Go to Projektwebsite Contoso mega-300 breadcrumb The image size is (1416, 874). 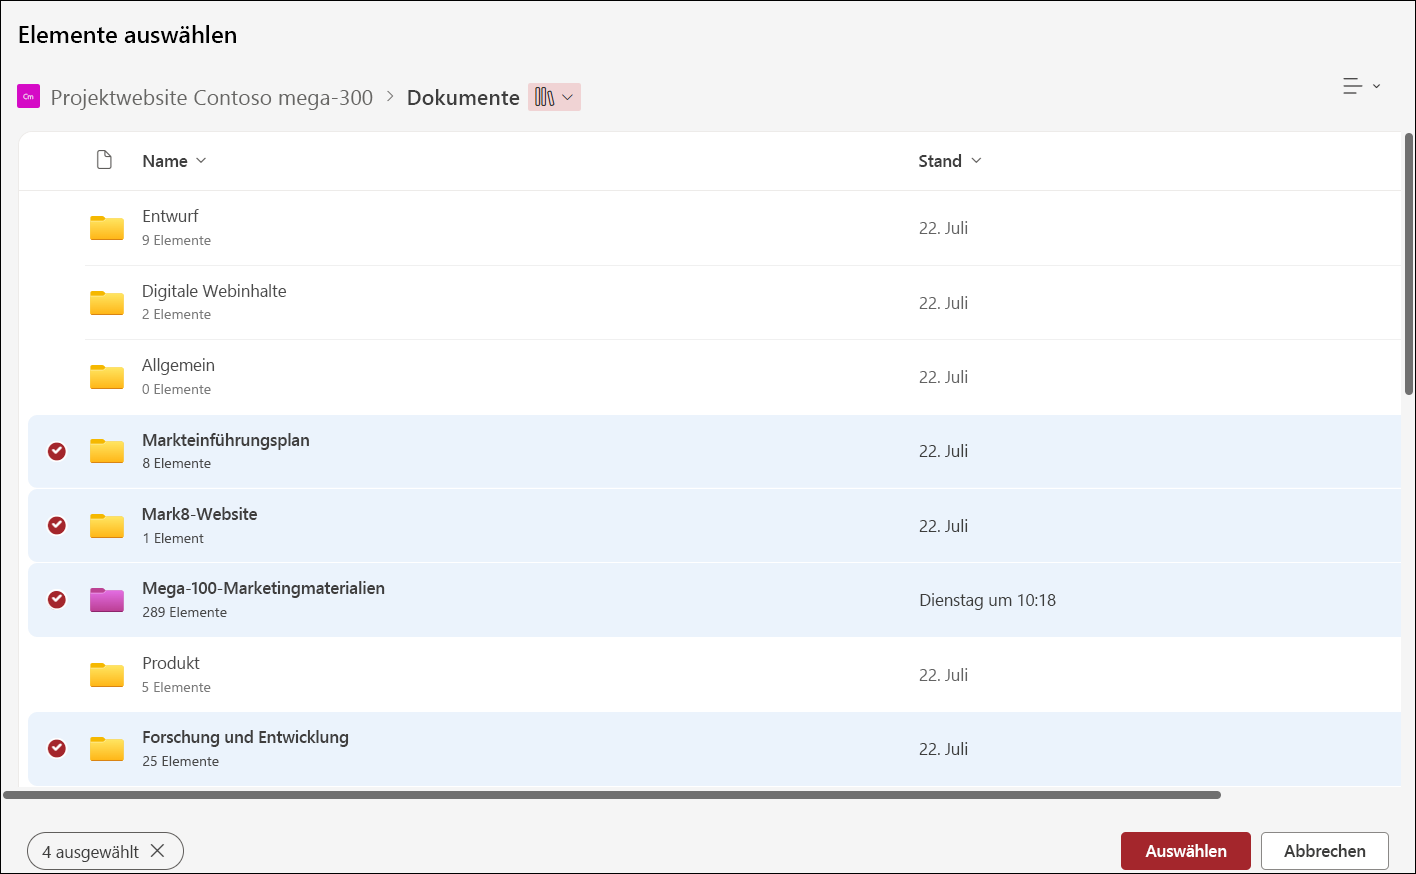coord(212,97)
